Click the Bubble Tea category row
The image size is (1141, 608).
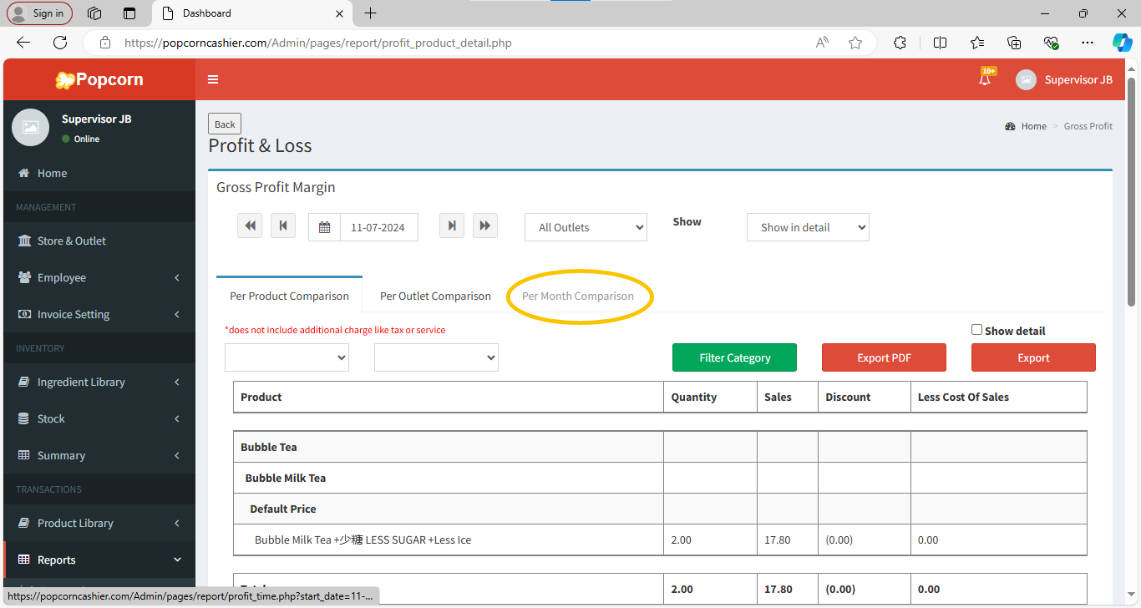point(660,447)
